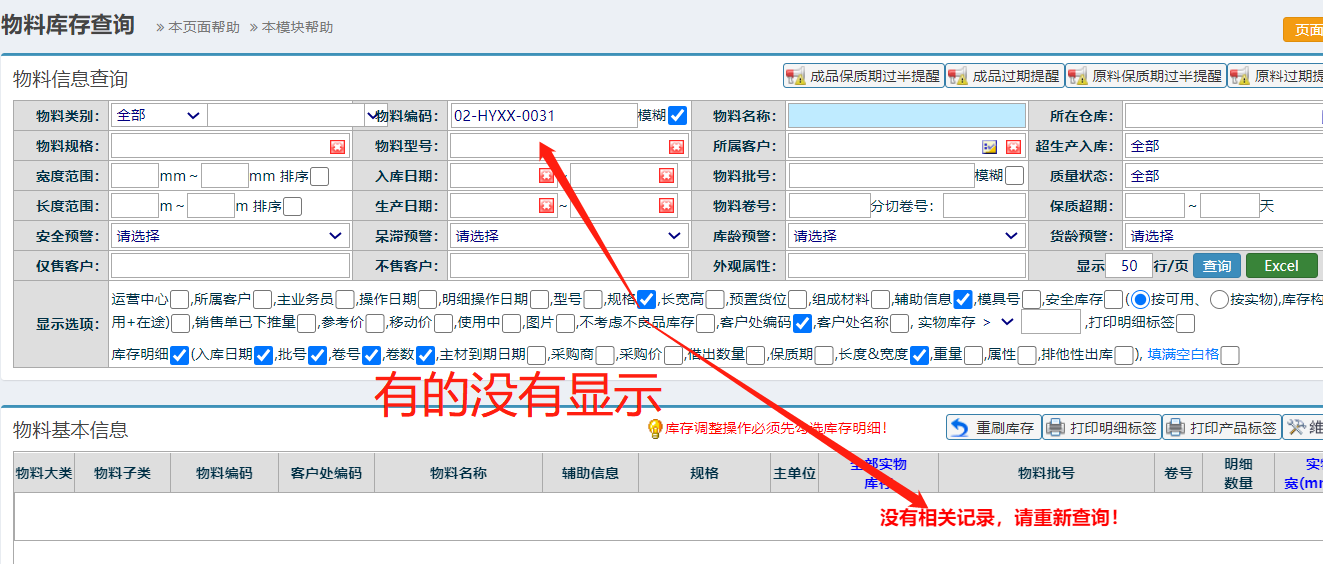This screenshot has height=564, width=1323.
Task: Enable the 运营中心 display option checkbox
Action: [x=180, y=299]
